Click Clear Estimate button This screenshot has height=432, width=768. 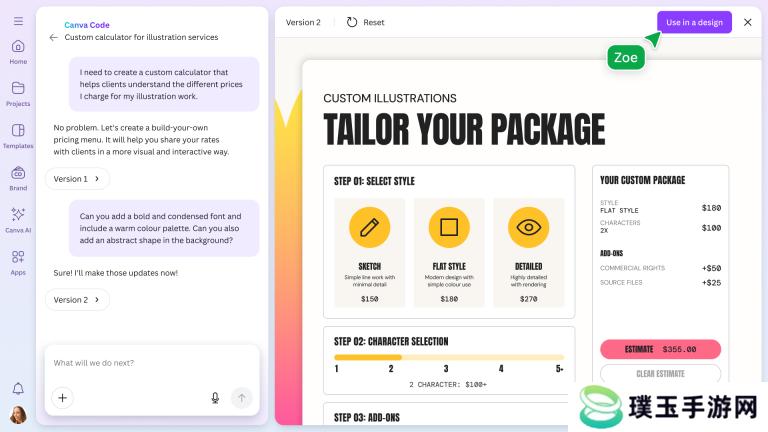coord(660,374)
